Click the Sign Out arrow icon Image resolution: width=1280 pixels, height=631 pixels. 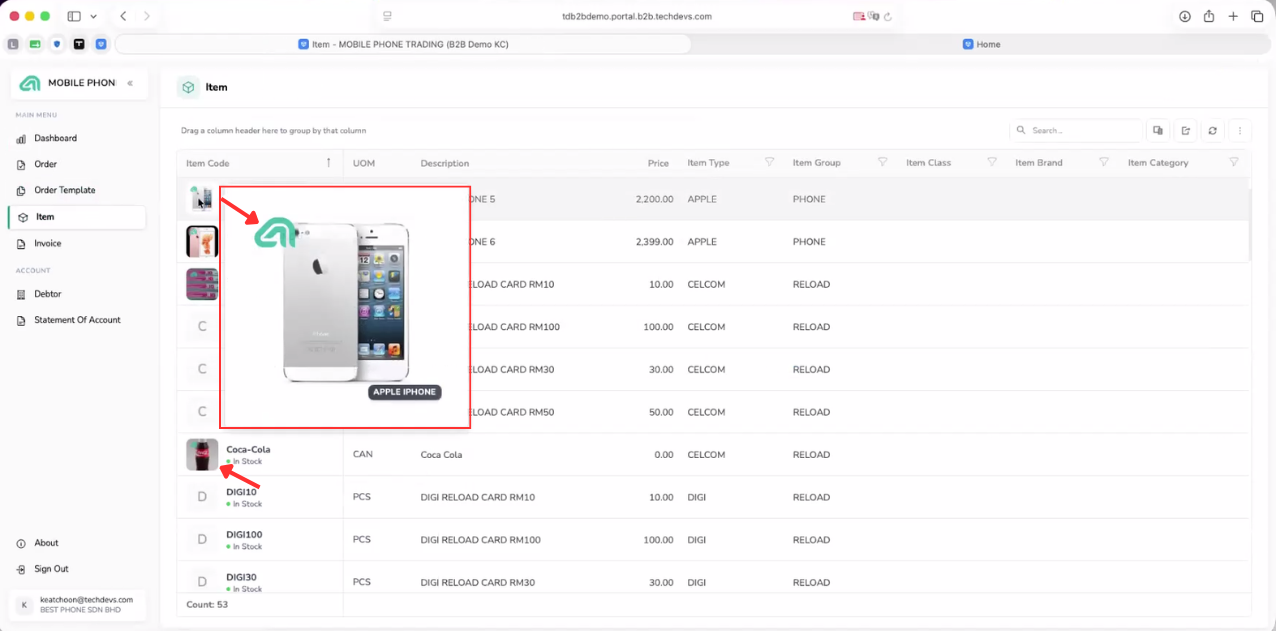(22, 569)
